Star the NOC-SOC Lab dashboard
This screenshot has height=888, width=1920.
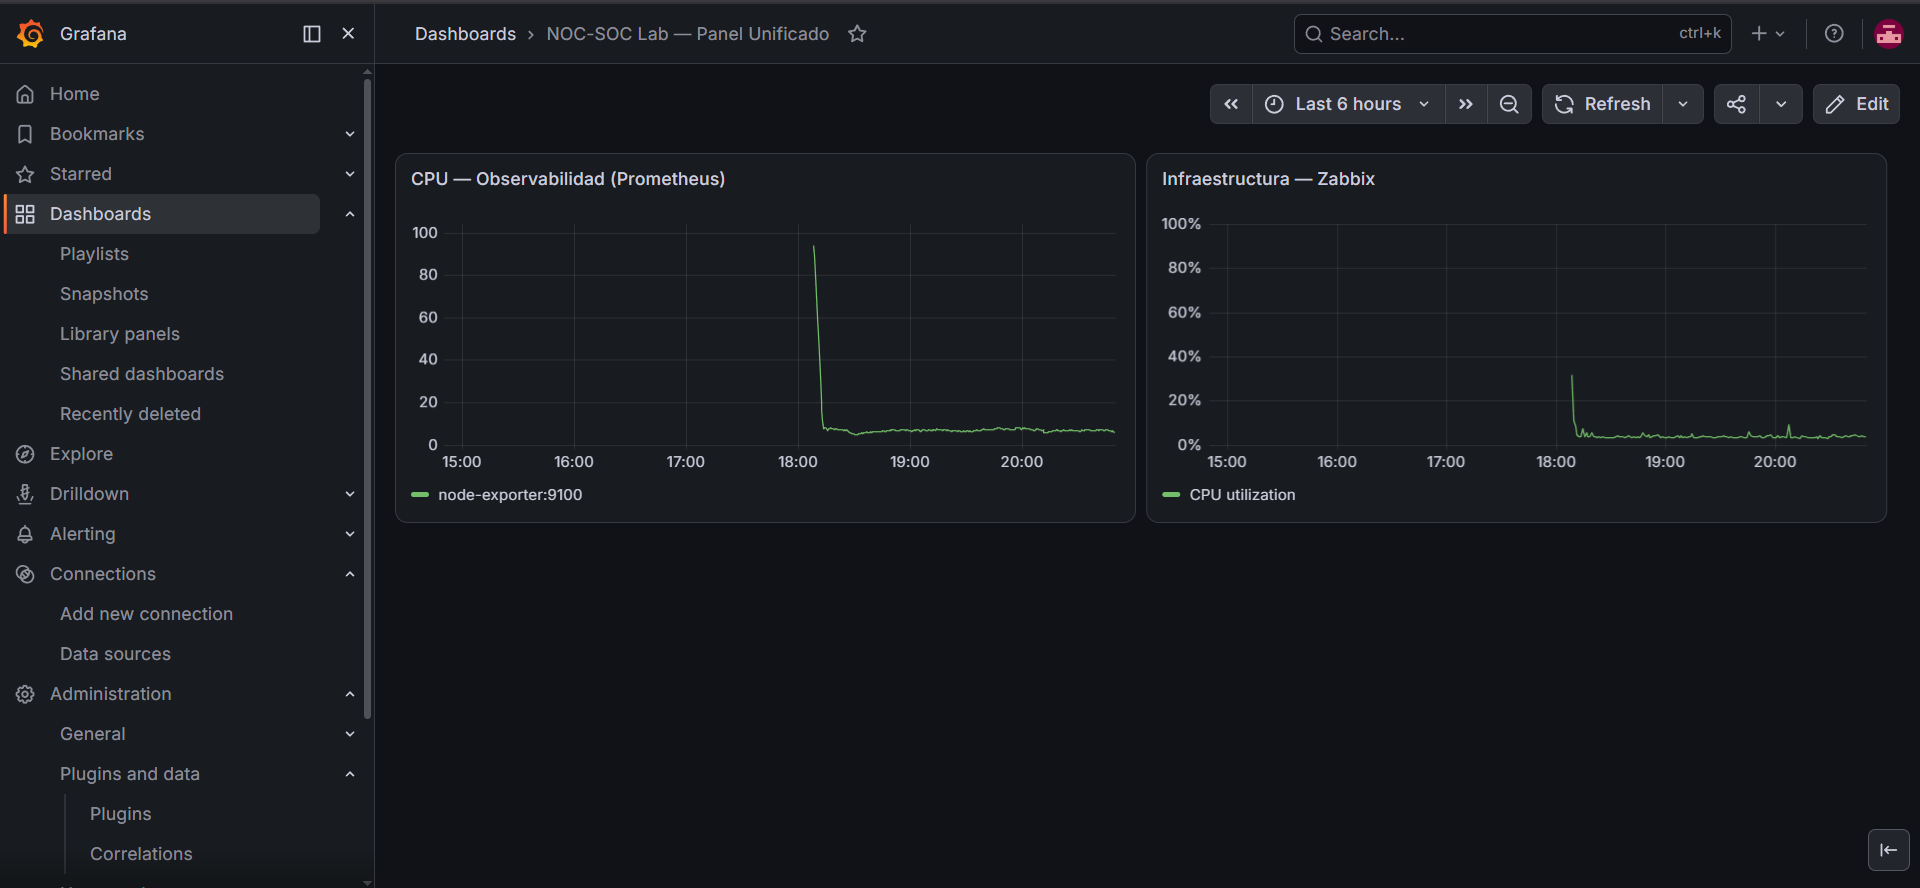[x=857, y=34]
